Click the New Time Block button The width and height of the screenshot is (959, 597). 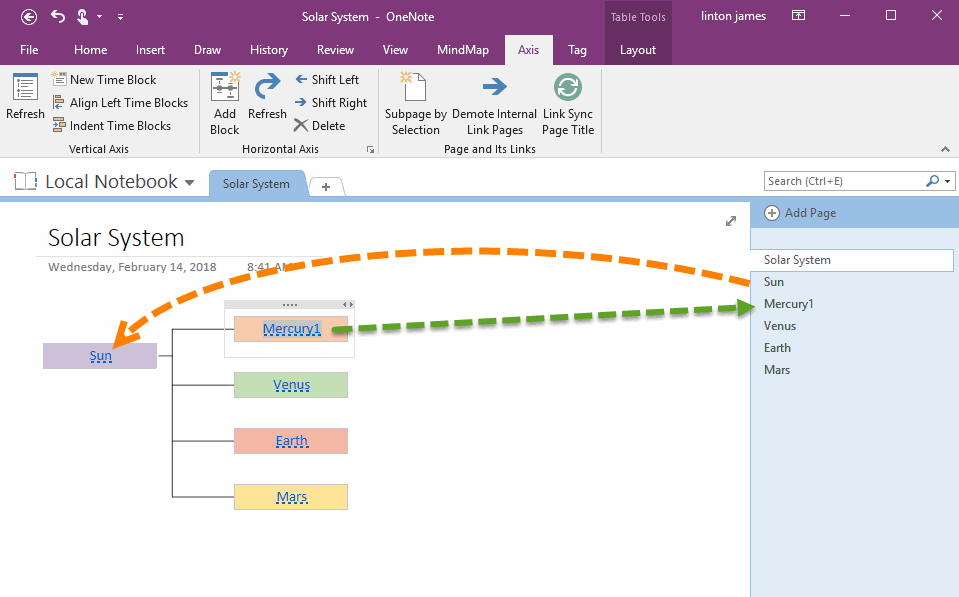pos(104,80)
